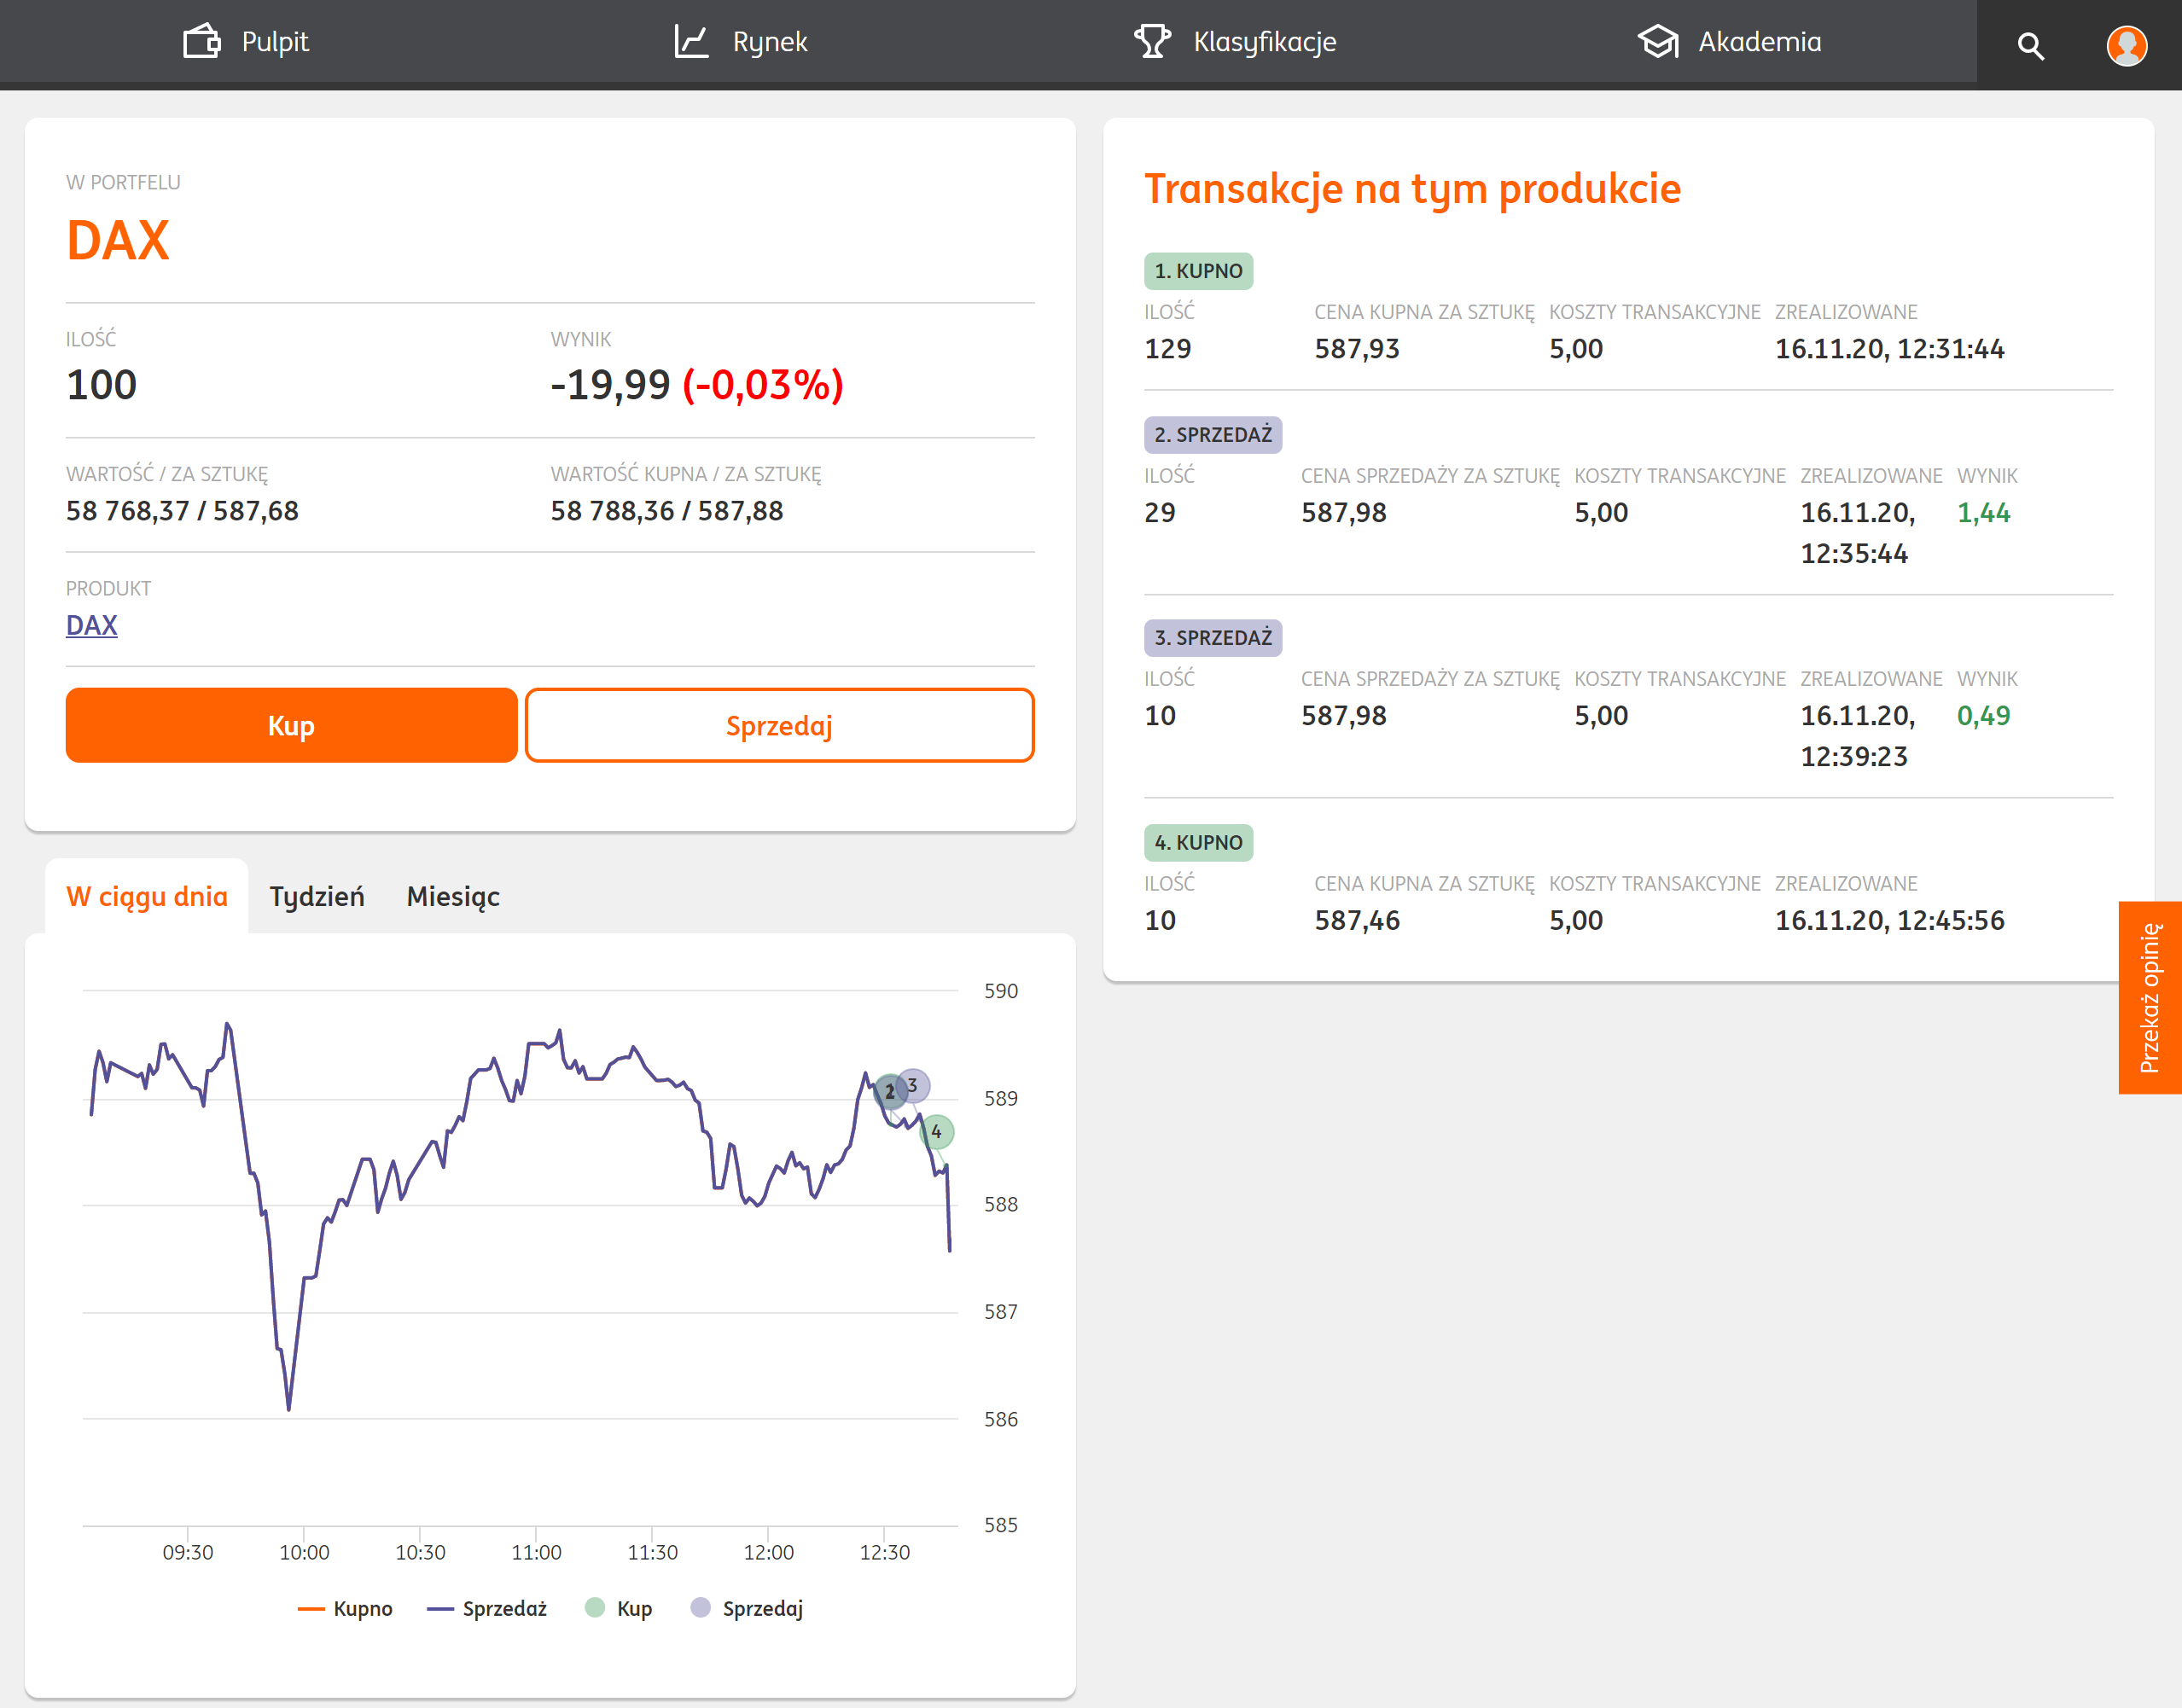Click the DAX heading in portfolio card
The height and width of the screenshot is (1708, 2182).
[x=118, y=241]
